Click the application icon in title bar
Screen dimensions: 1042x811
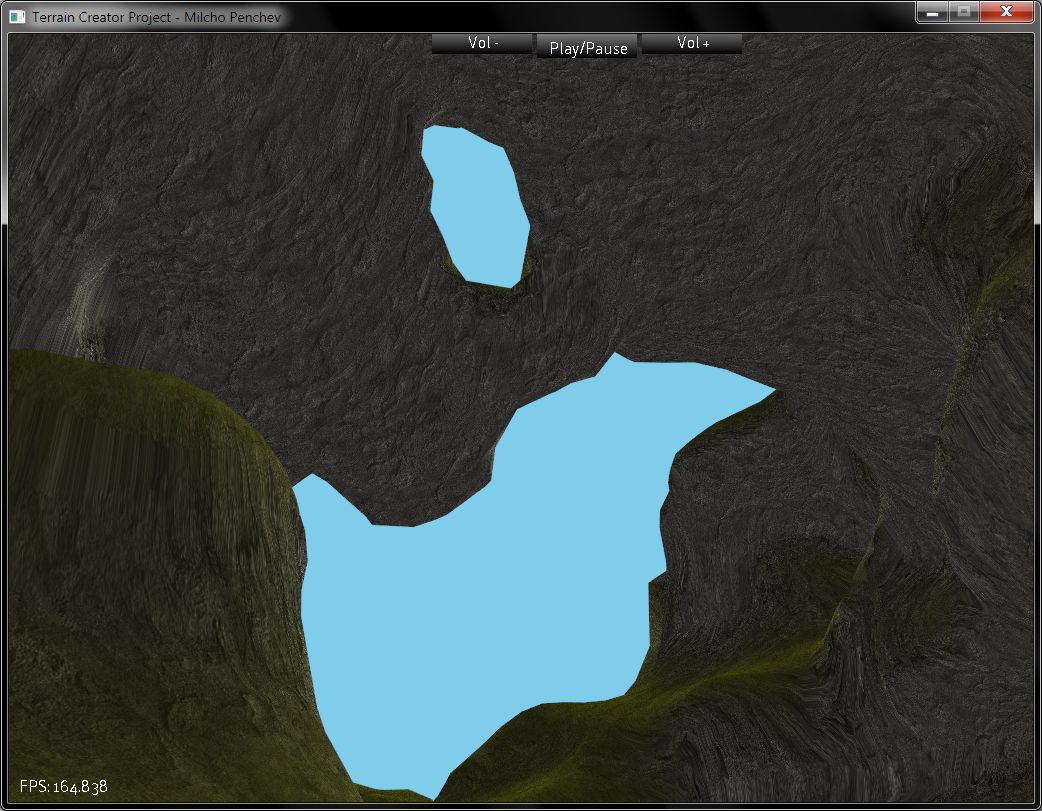coord(17,17)
